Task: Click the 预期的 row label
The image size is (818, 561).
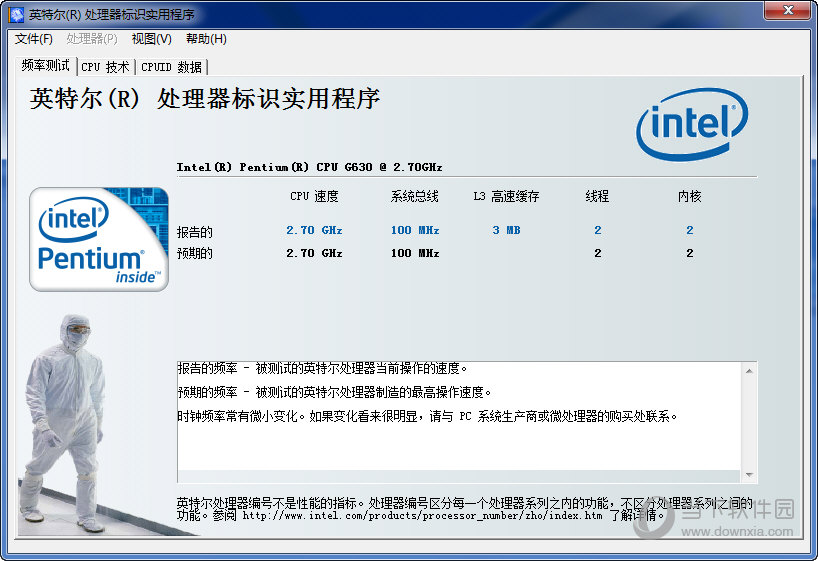Action: pos(195,253)
